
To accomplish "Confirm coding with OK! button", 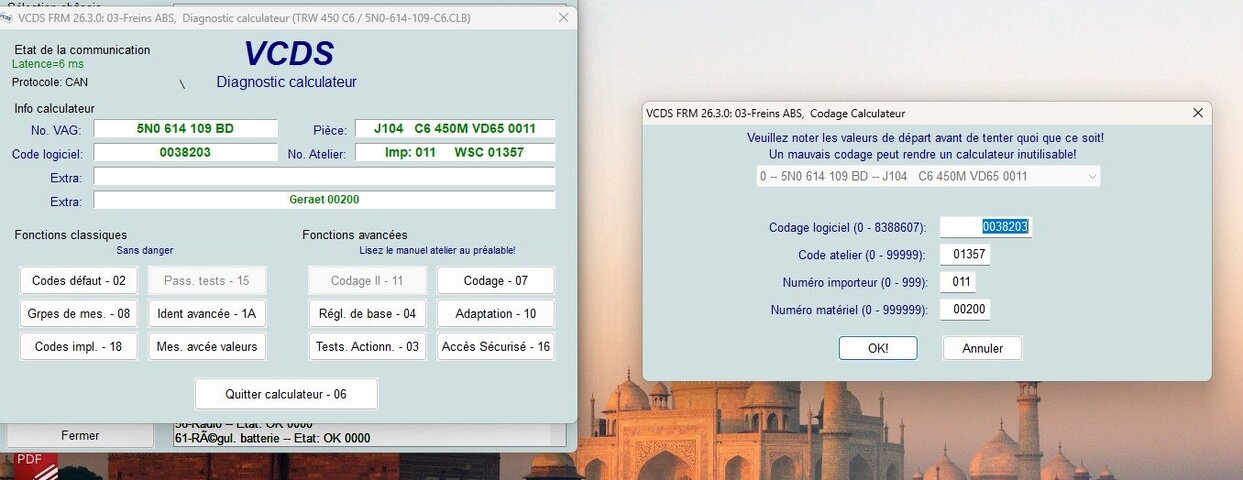I will [878, 348].
